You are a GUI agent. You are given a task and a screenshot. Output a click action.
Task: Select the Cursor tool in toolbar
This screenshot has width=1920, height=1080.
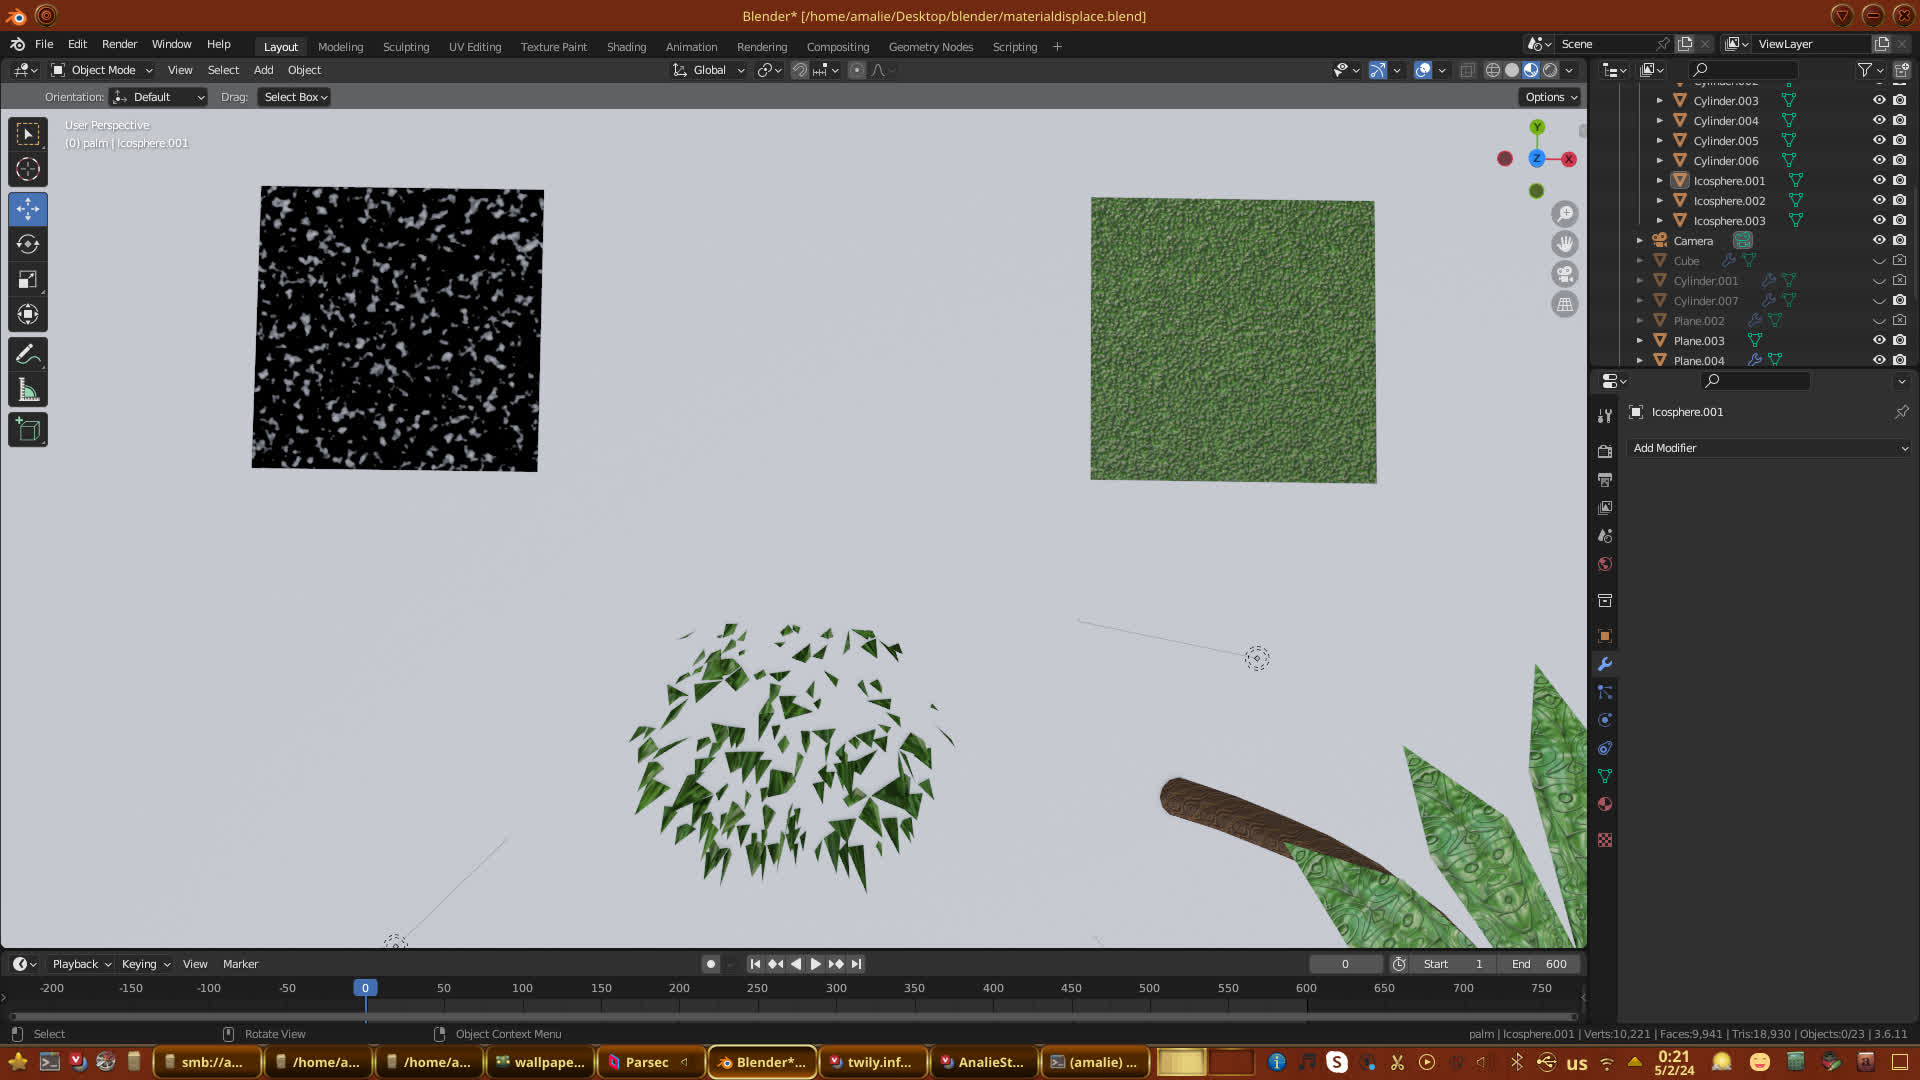[28, 169]
